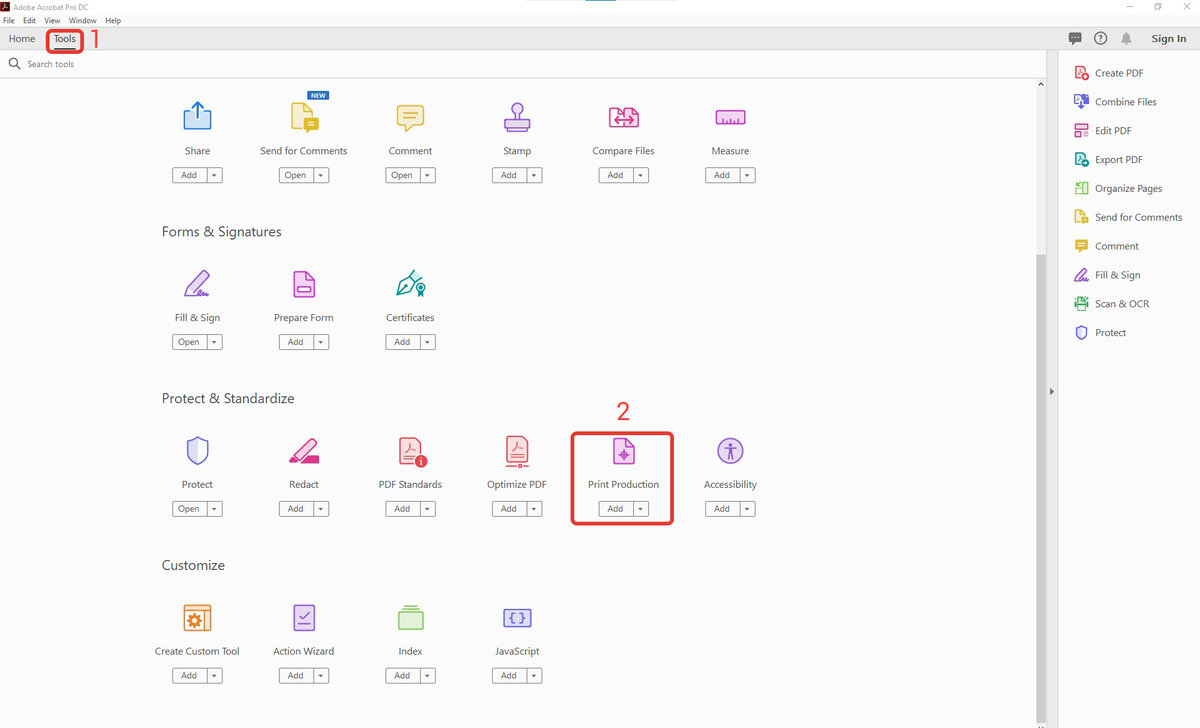
Task: Click the Redact tool icon
Action: 303,451
